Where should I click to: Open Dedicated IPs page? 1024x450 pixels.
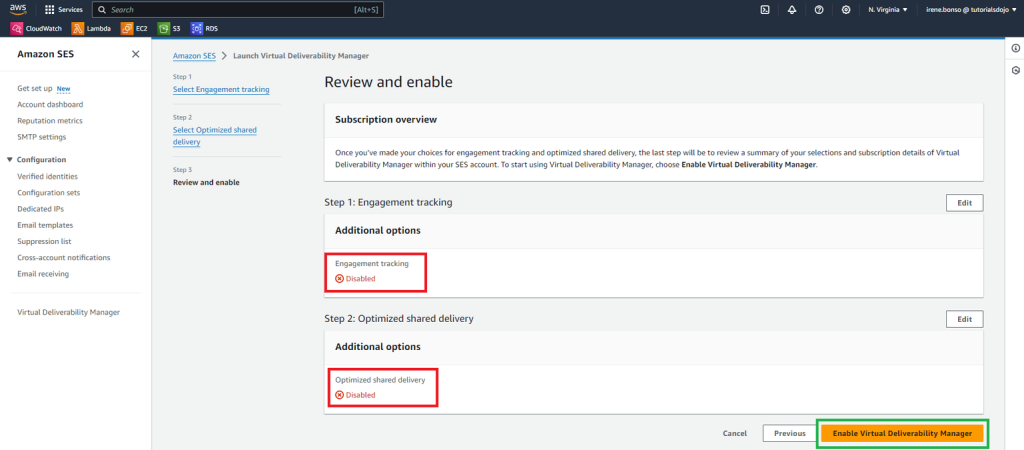[40, 209]
